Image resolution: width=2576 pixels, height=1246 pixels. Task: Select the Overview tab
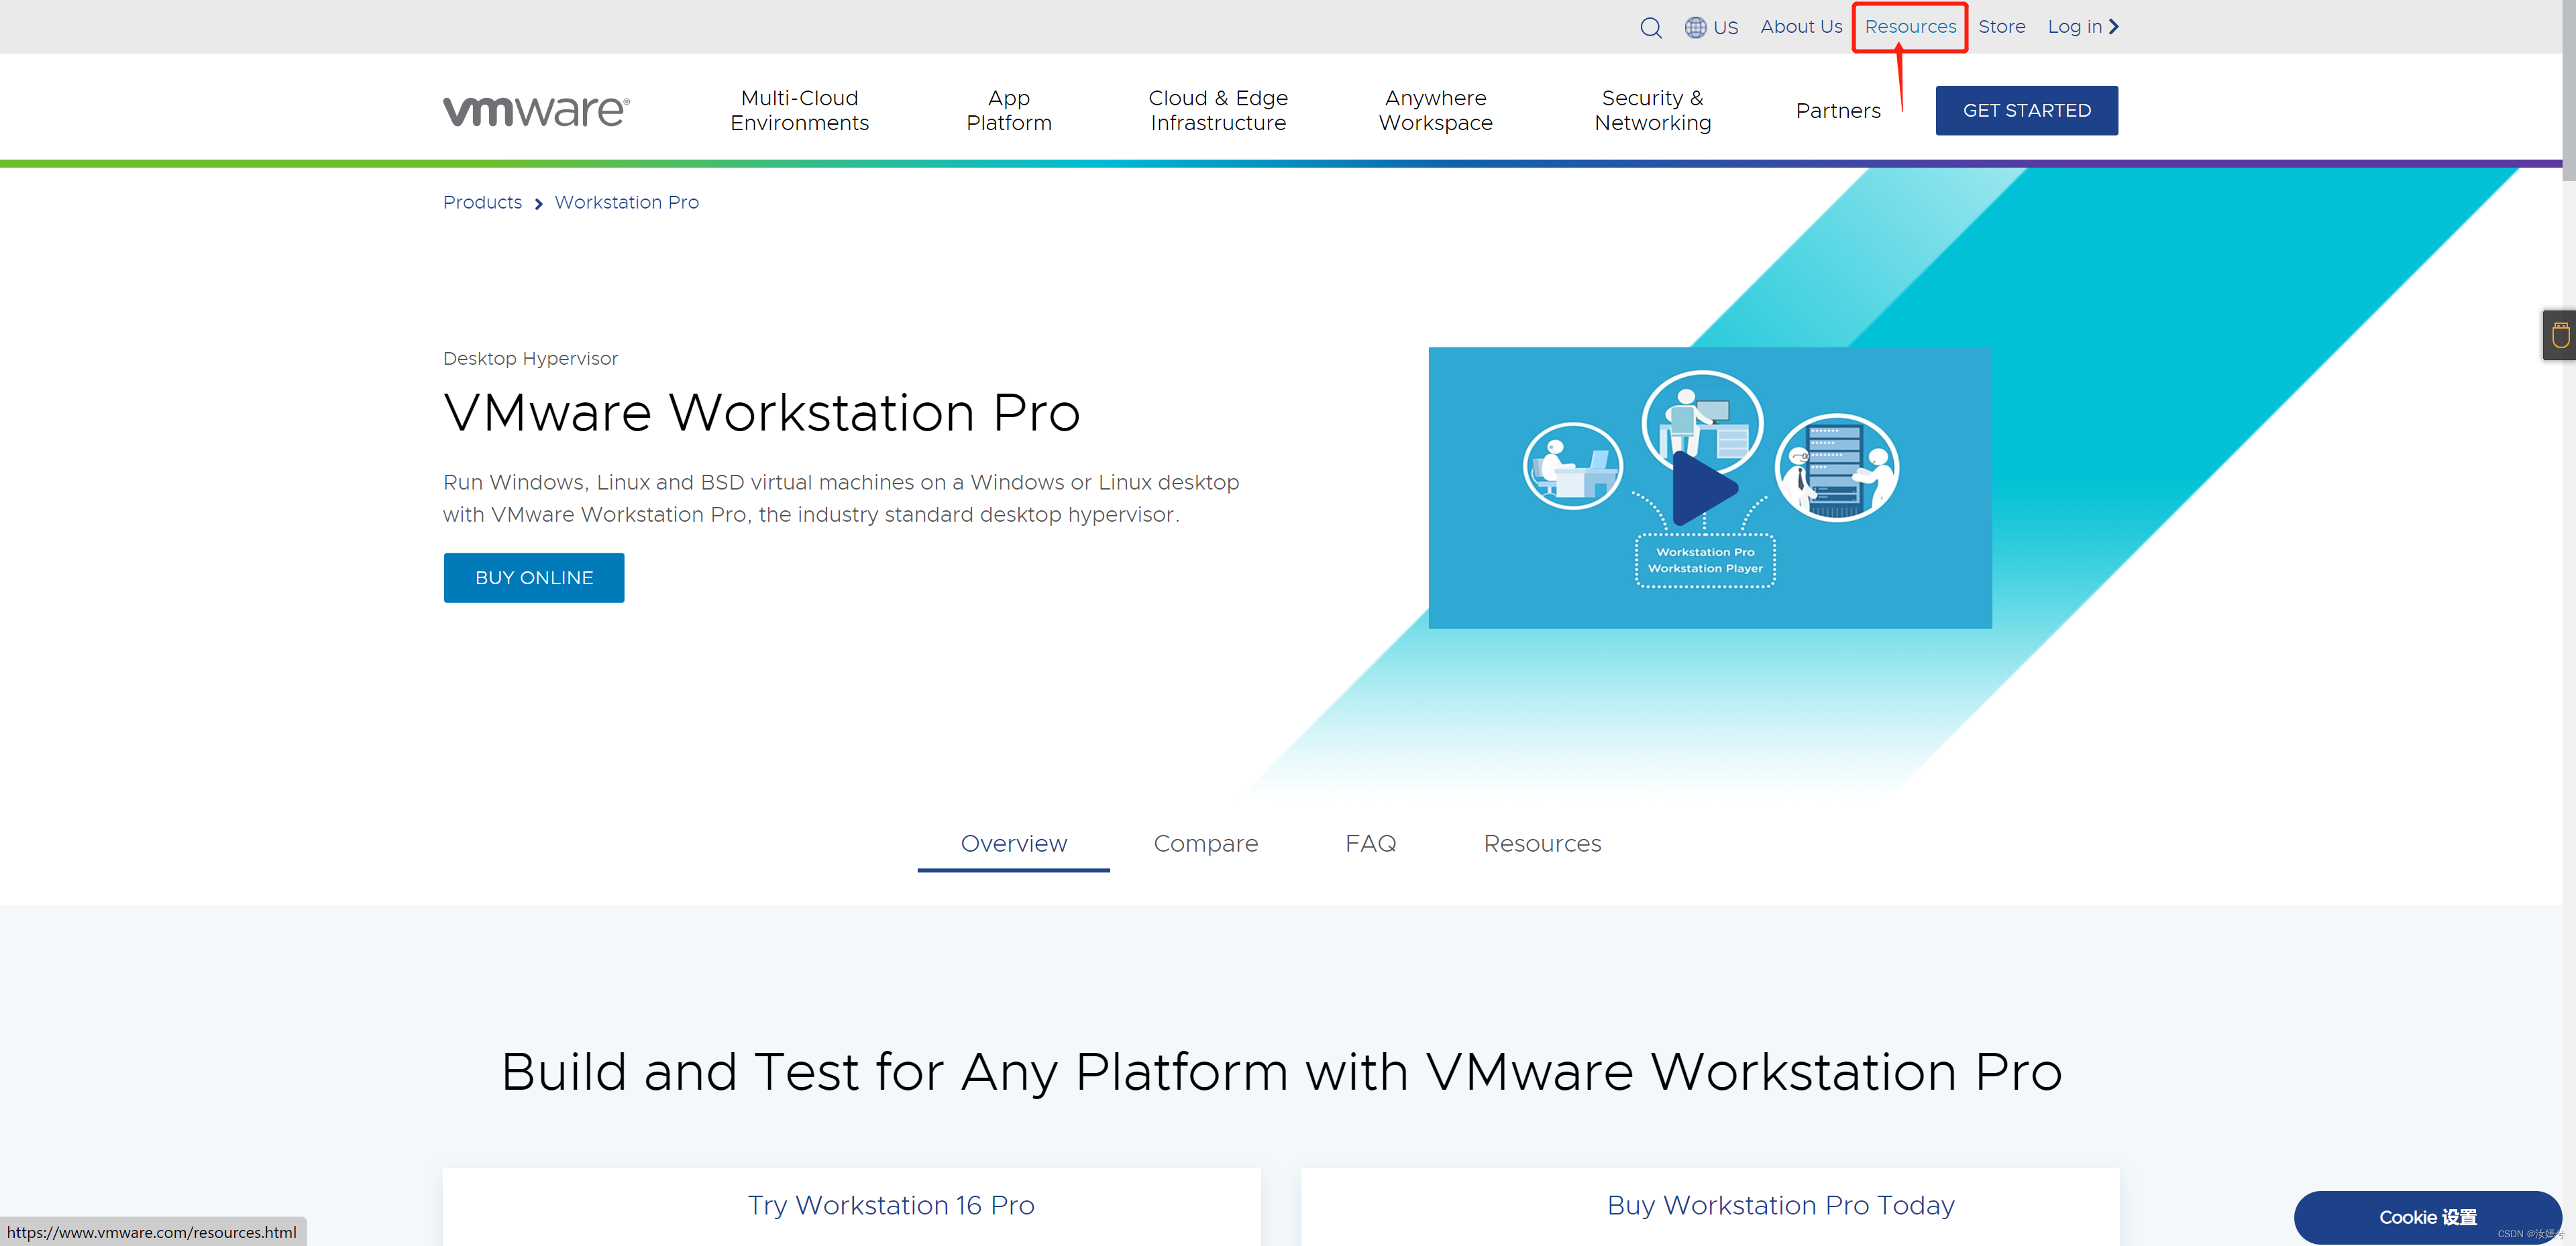(1013, 843)
